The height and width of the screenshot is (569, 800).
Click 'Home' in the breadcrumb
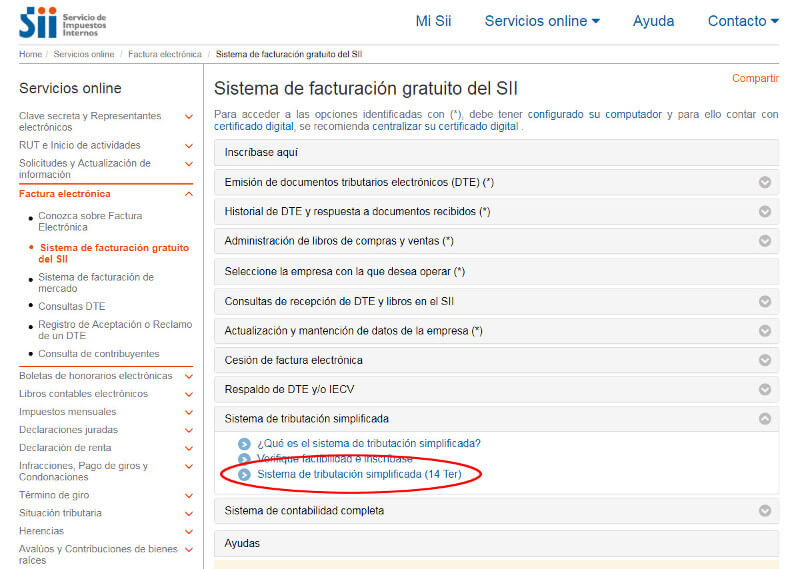[30, 53]
